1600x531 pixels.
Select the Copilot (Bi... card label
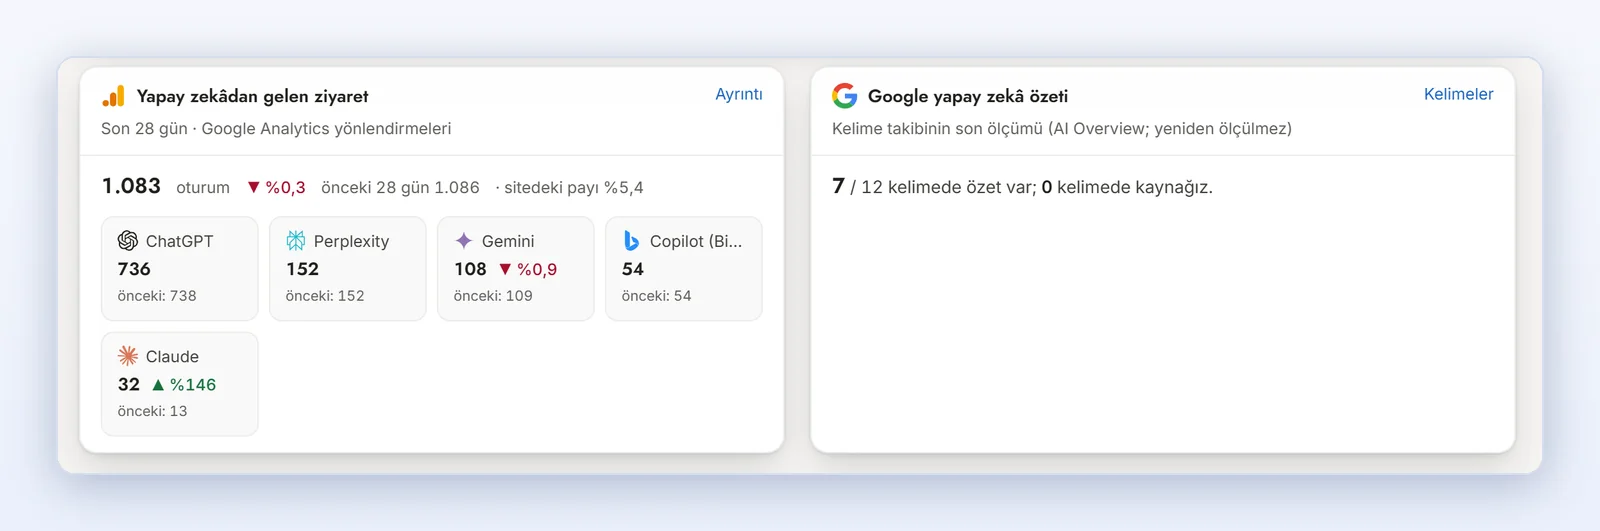pyautogui.click(x=696, y=241)
